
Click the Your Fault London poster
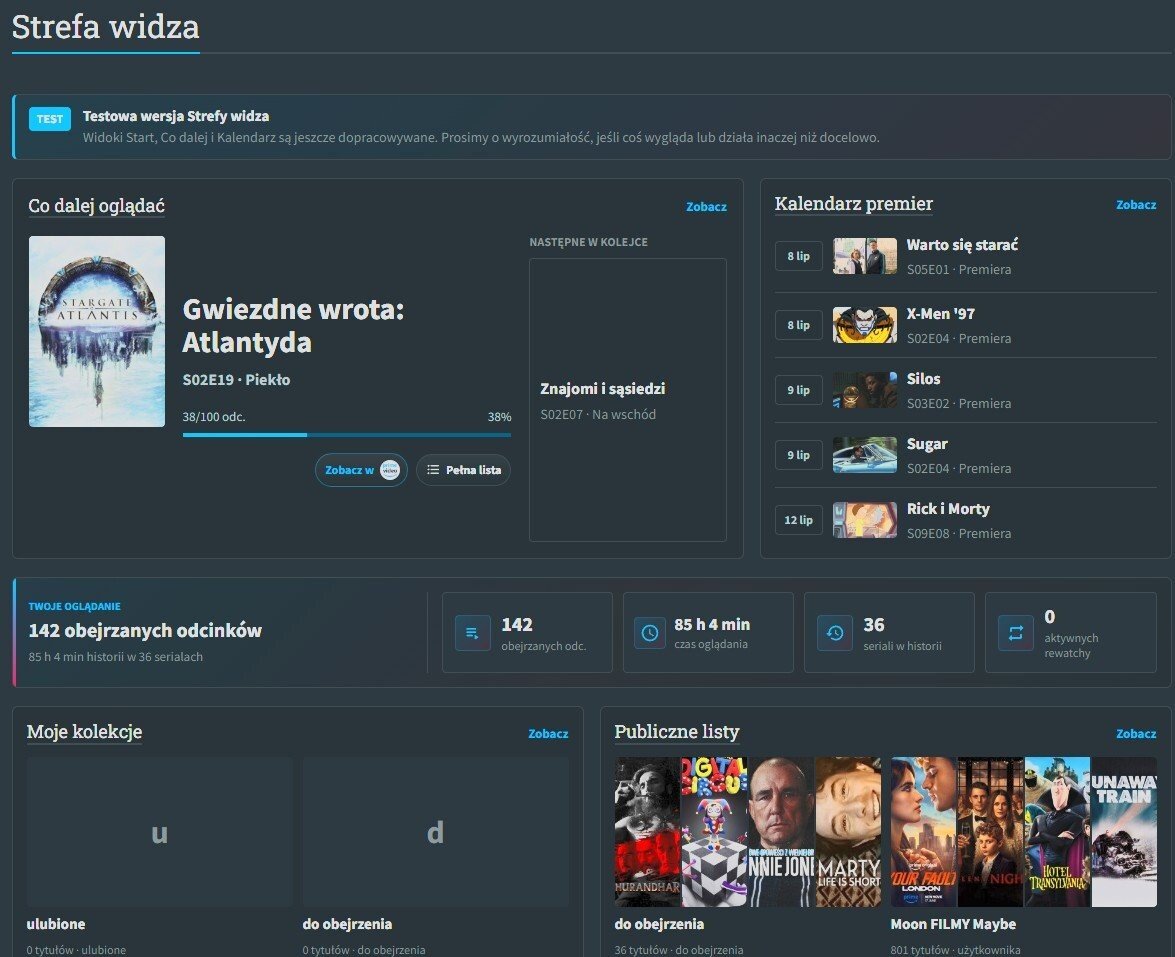[x=923, y=832]
